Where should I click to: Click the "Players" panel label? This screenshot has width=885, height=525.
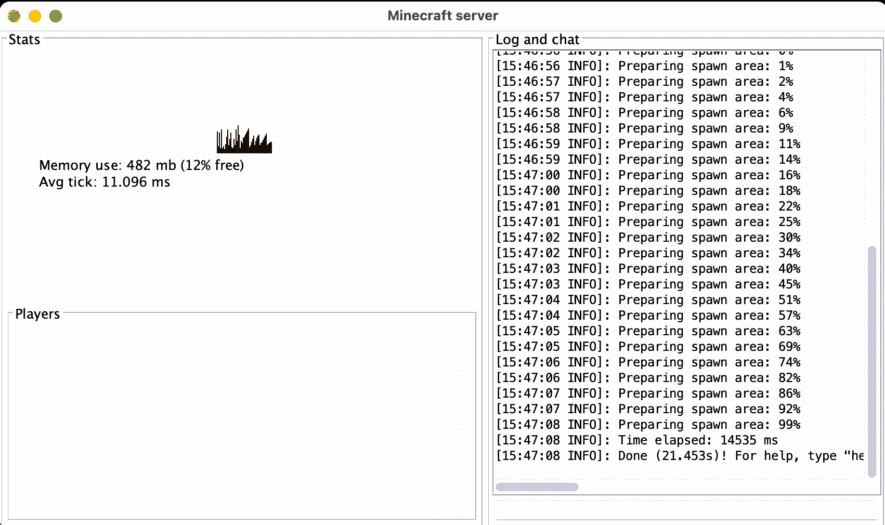(37, 314)
